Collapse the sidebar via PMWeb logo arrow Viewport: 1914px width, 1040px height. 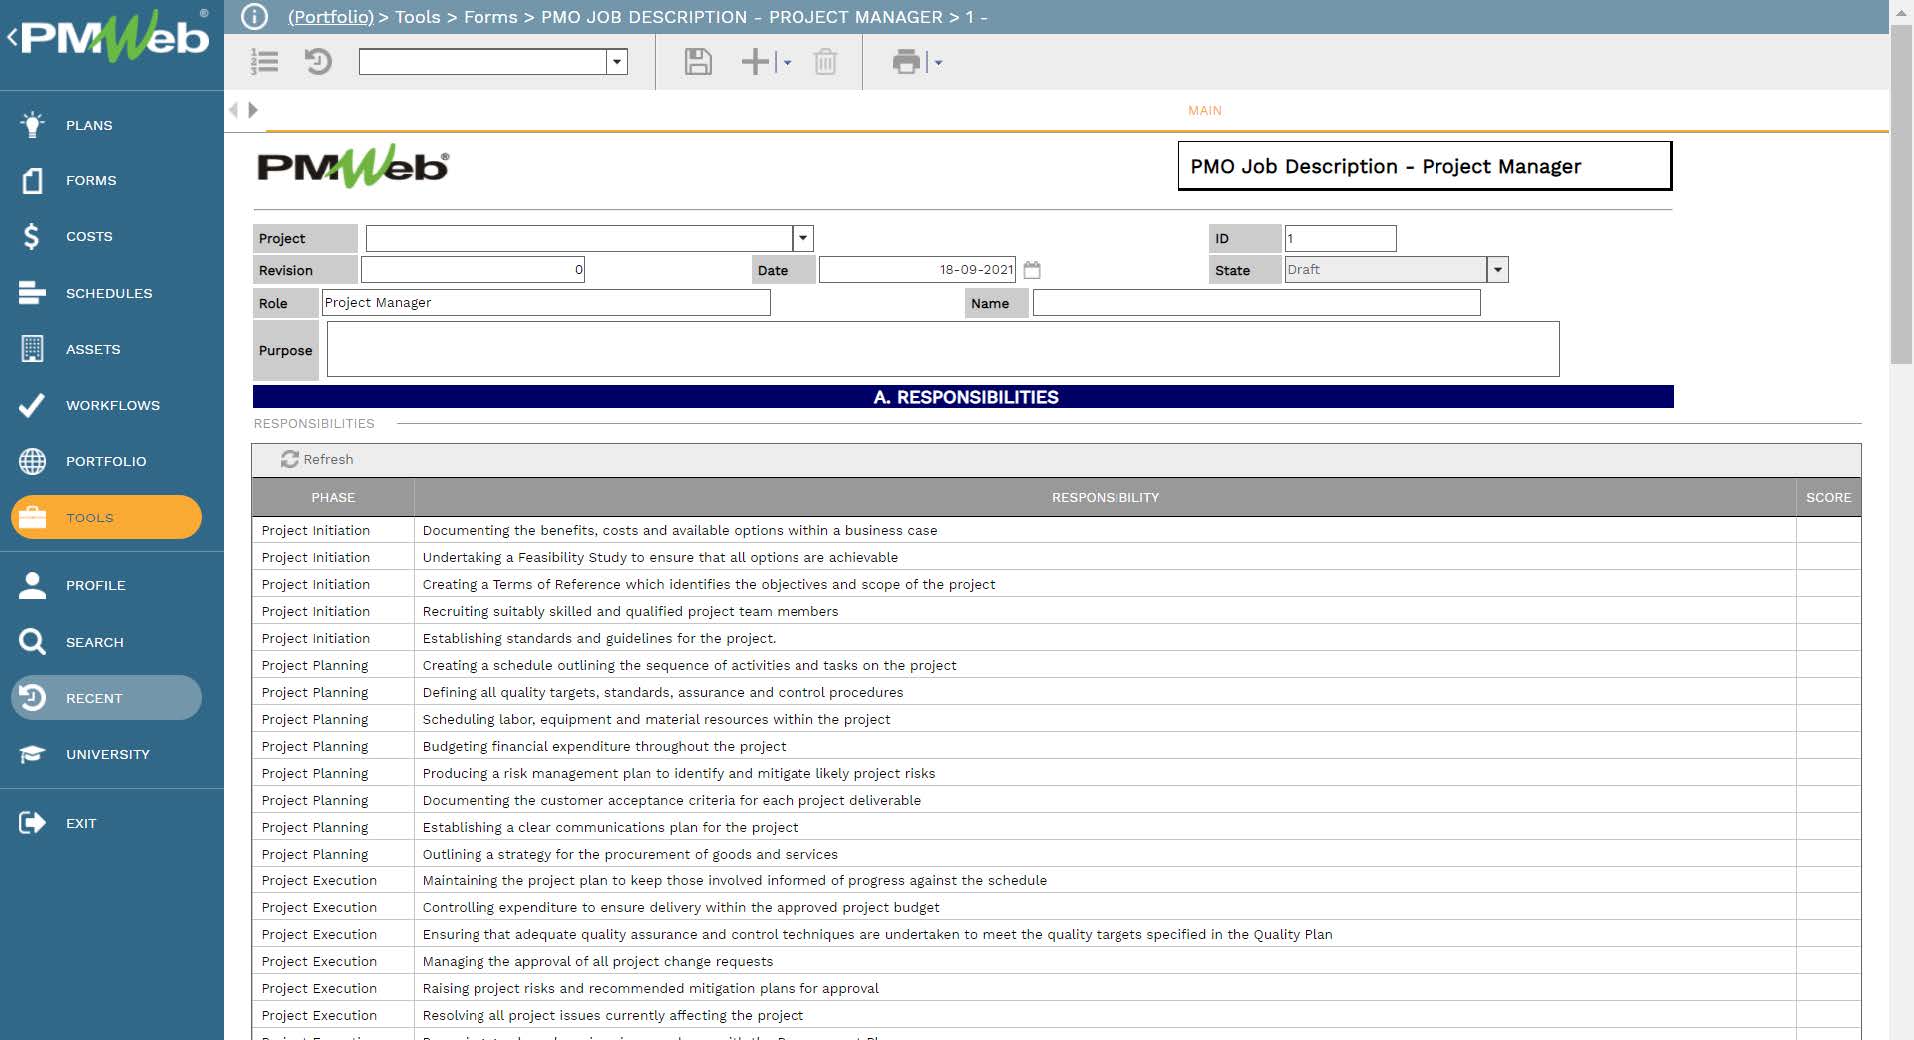12,38
